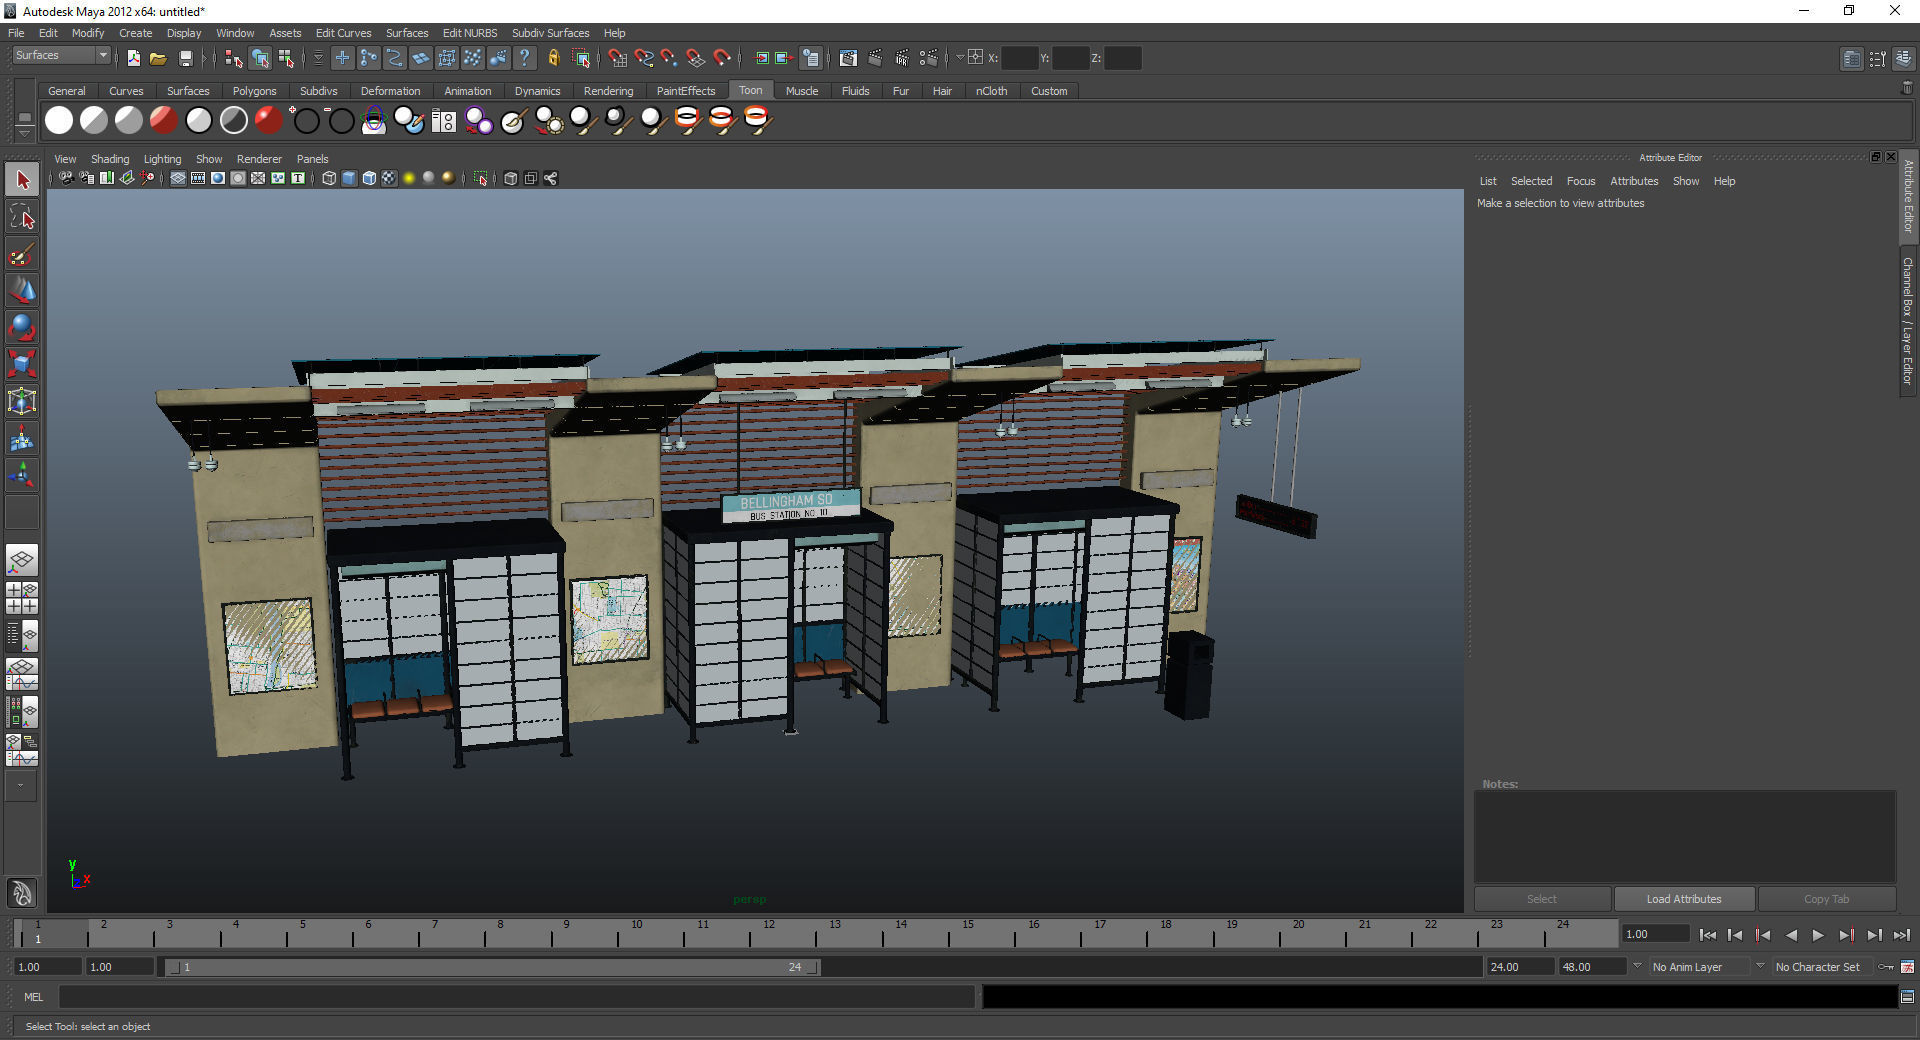Click the current frame field showing 1.00
Image resolution: width=1920 pixels, height=1040 pixels.
tap(1655, 934)
